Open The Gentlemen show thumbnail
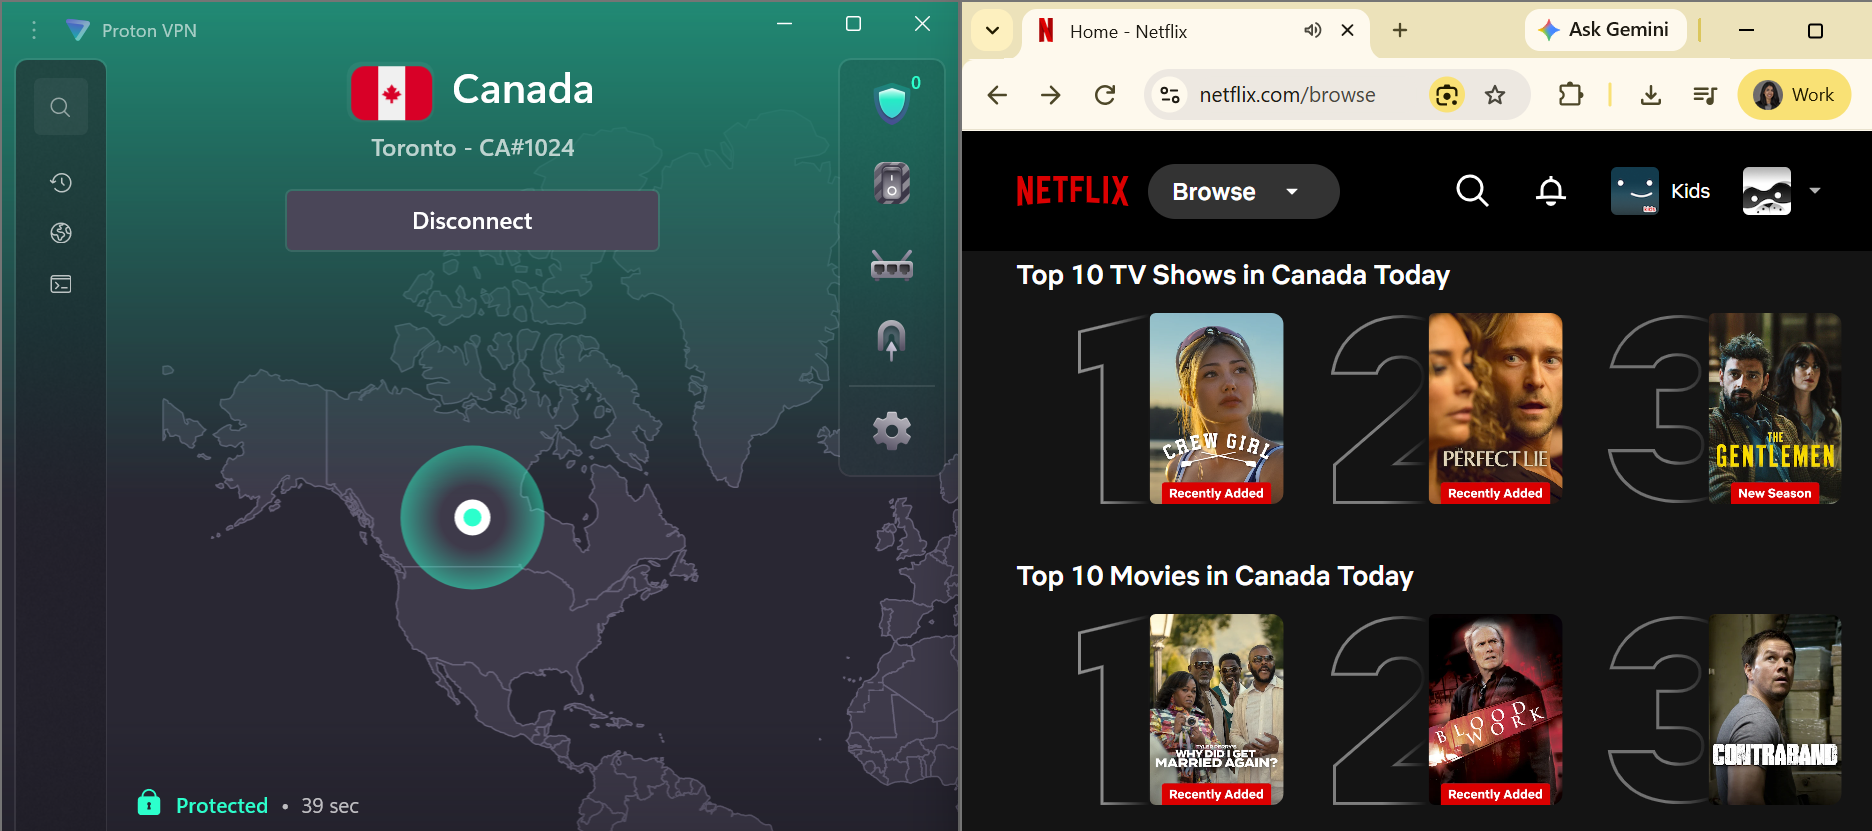The height and width of the screenshot is (831, 1872). point(1774,408)
